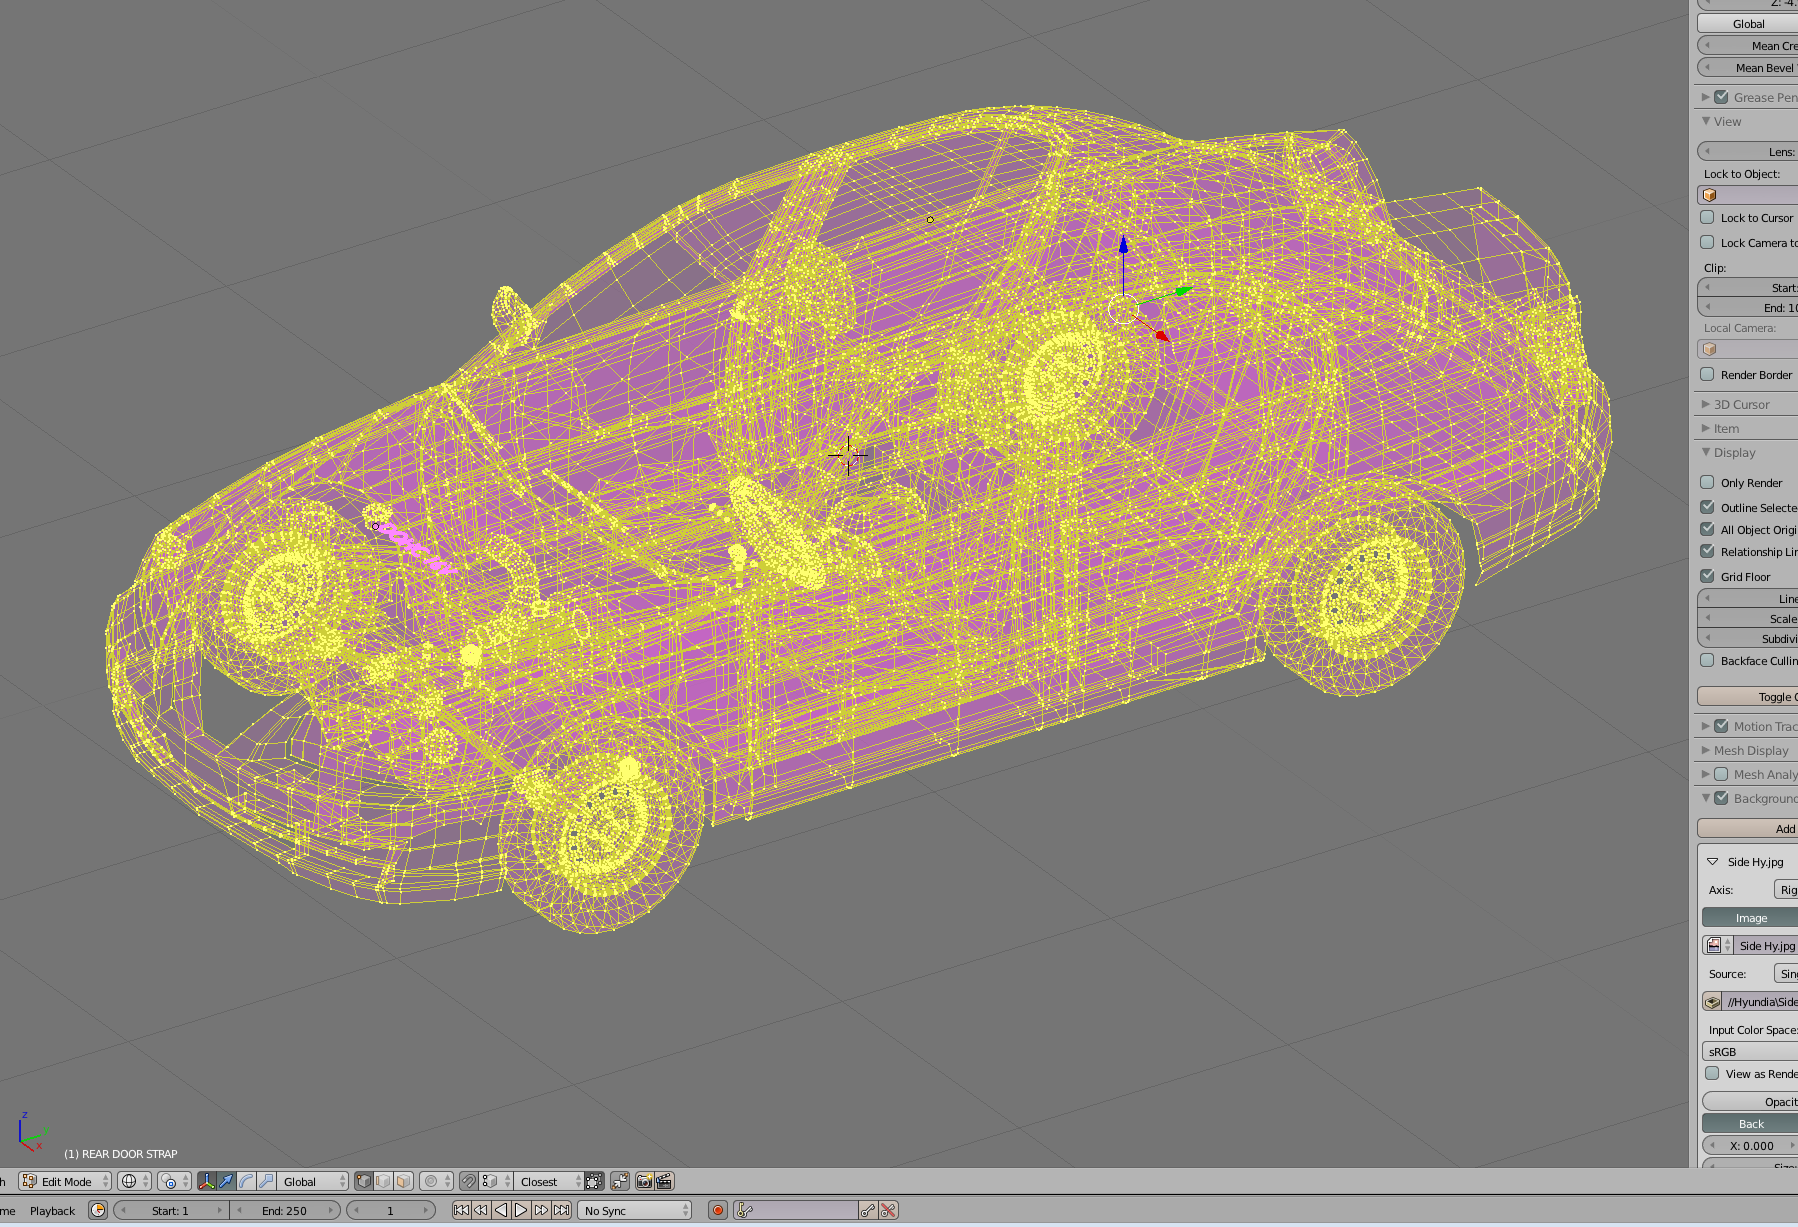The image size is (1798, 1227).
Task: Toggle automerge editing icon
Action: click(x=620, y=1181)
